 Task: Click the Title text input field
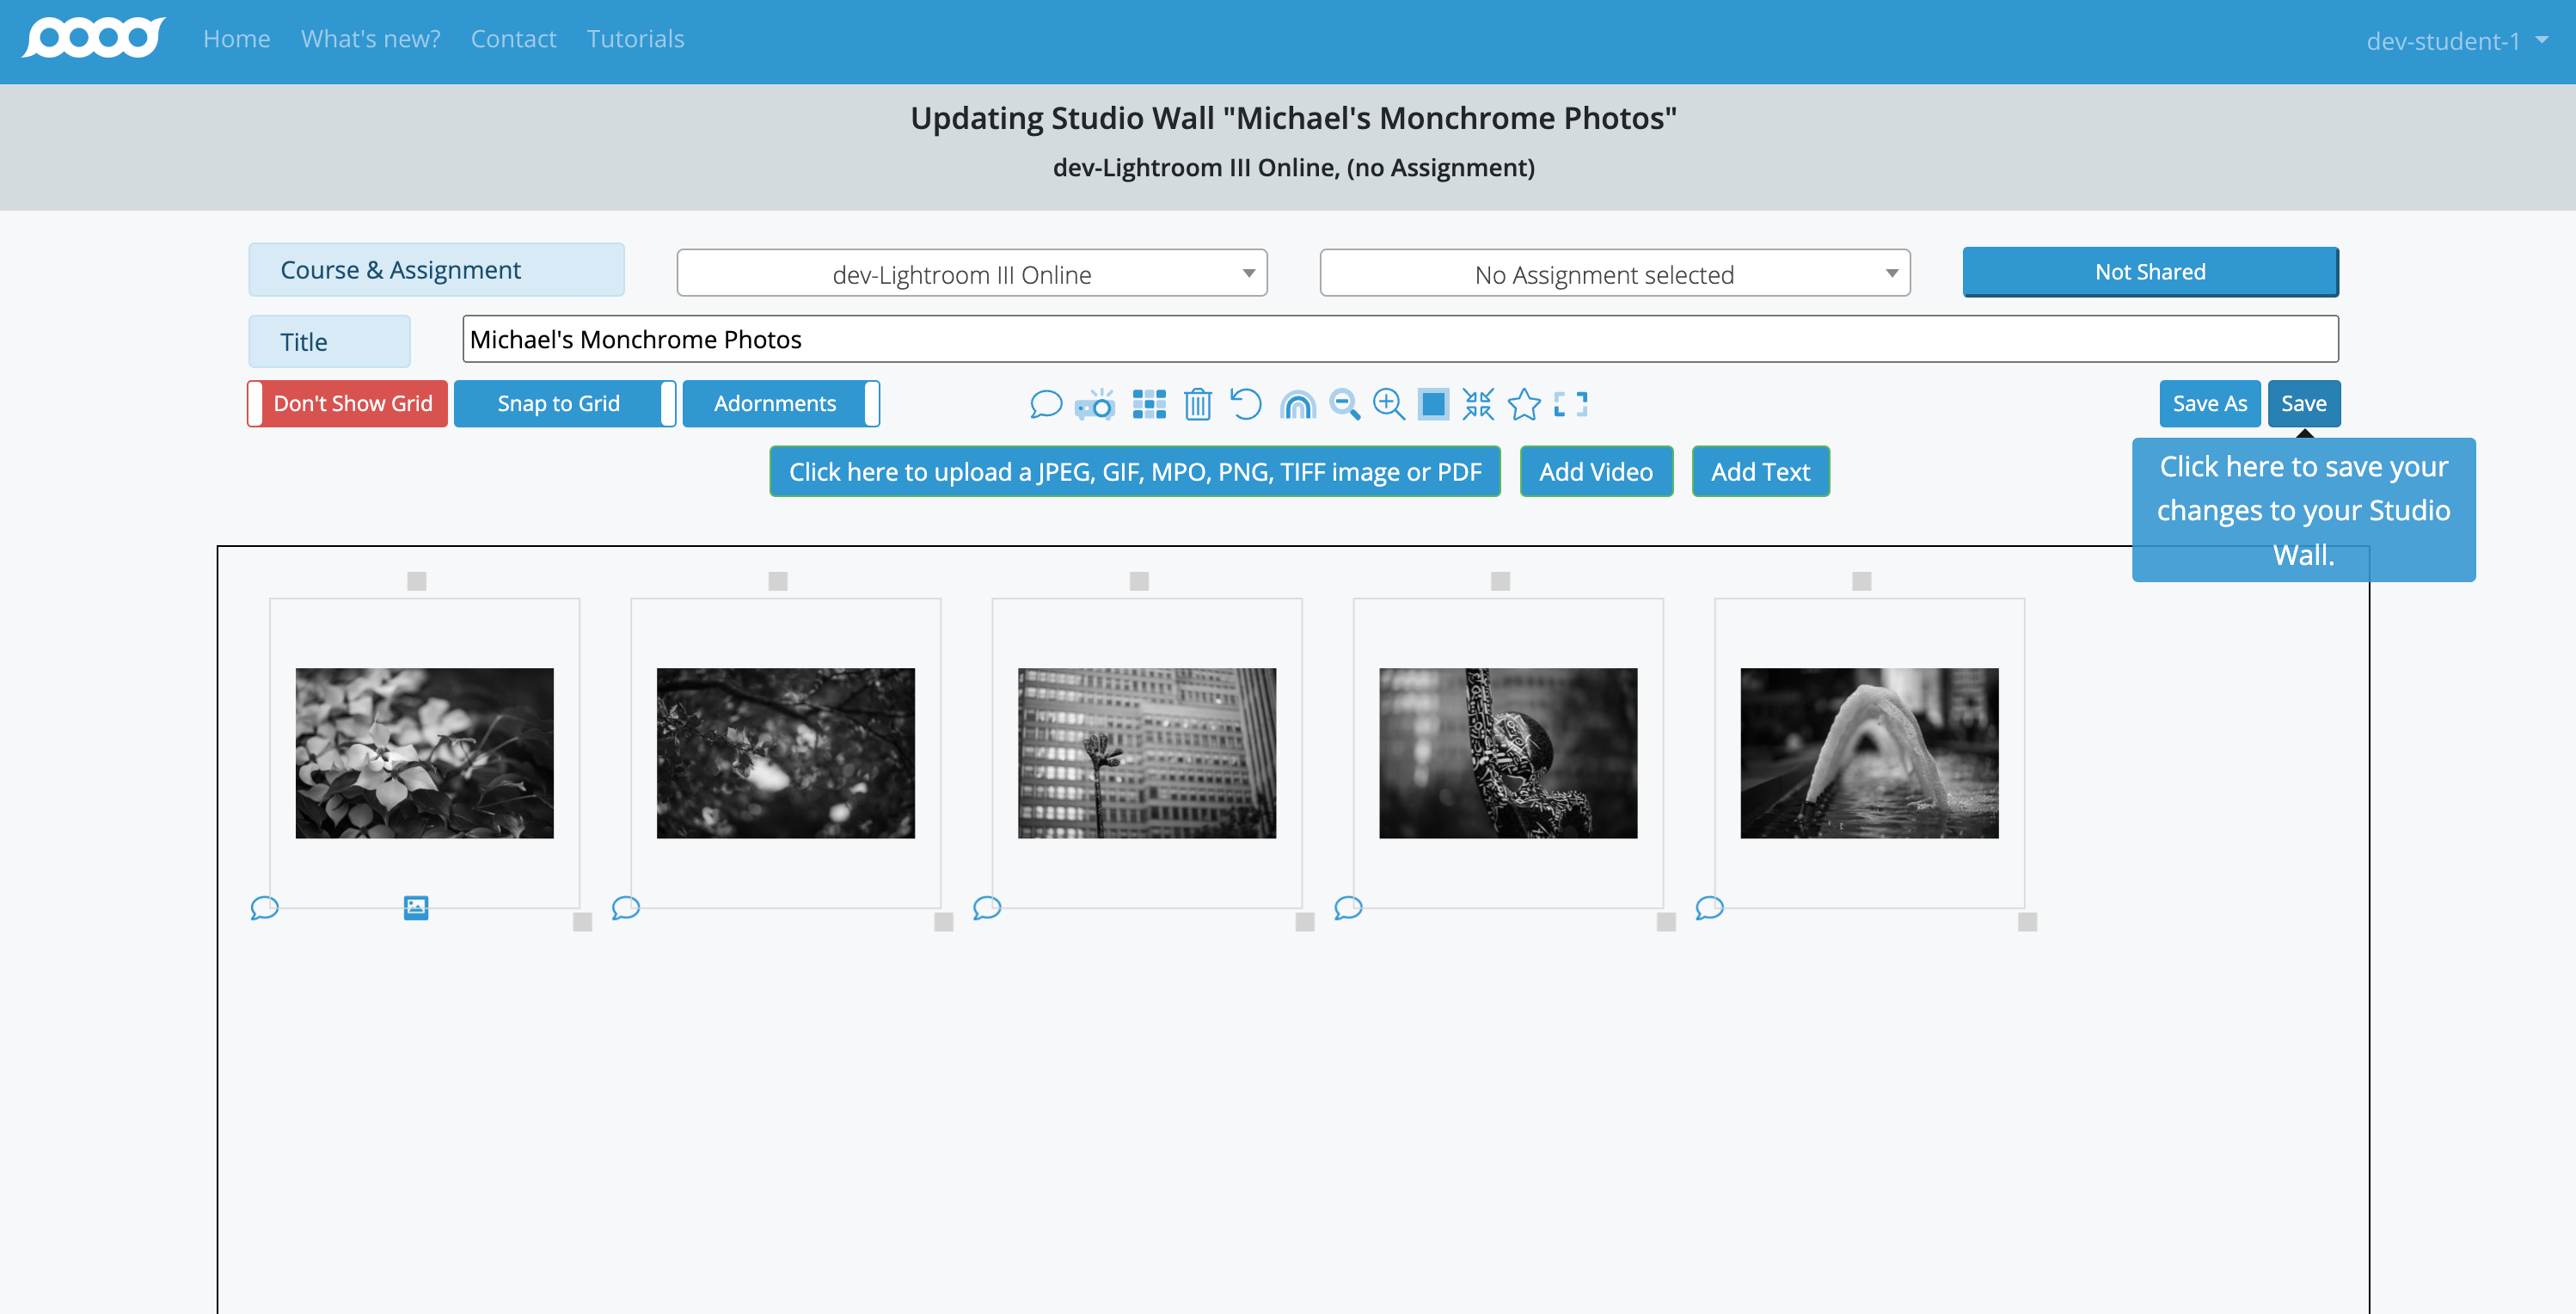(1400, 339)
